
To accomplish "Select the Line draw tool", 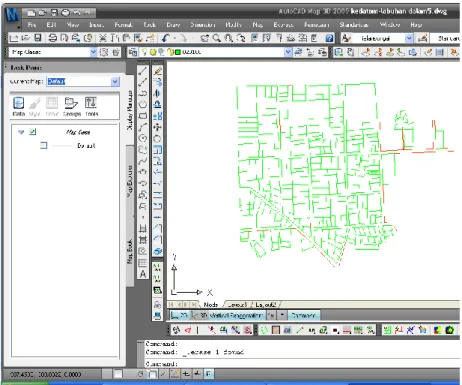I will (x=143, y=71).
